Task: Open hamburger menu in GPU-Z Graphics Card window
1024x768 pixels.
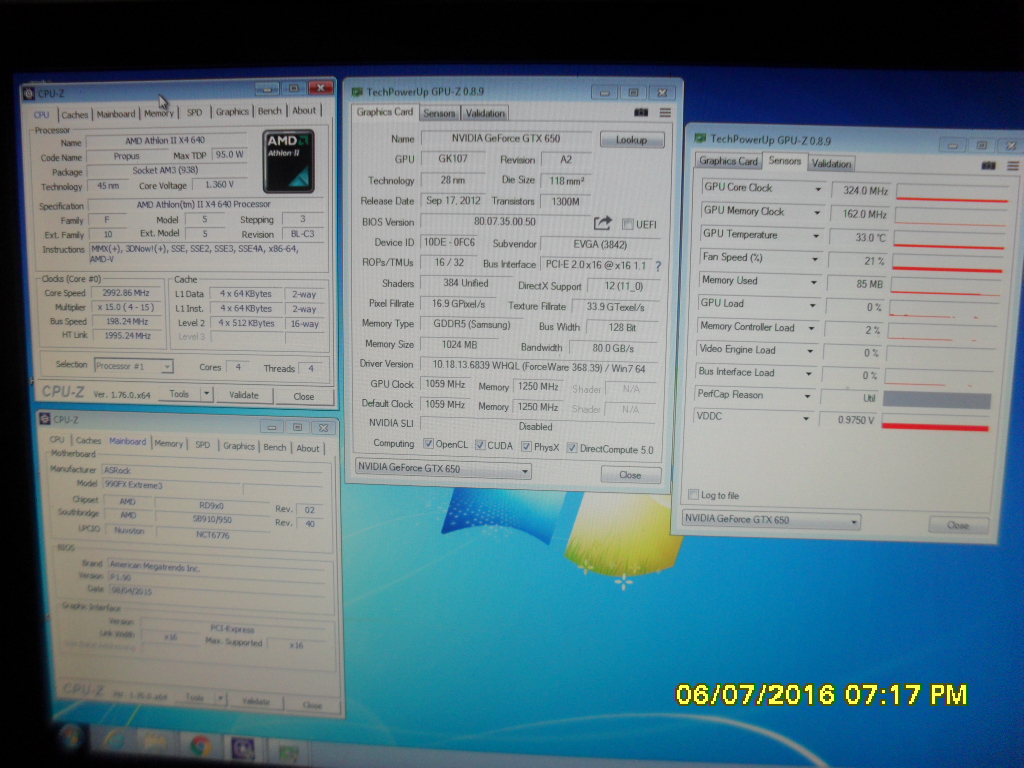Action: [x=665, y=112]
